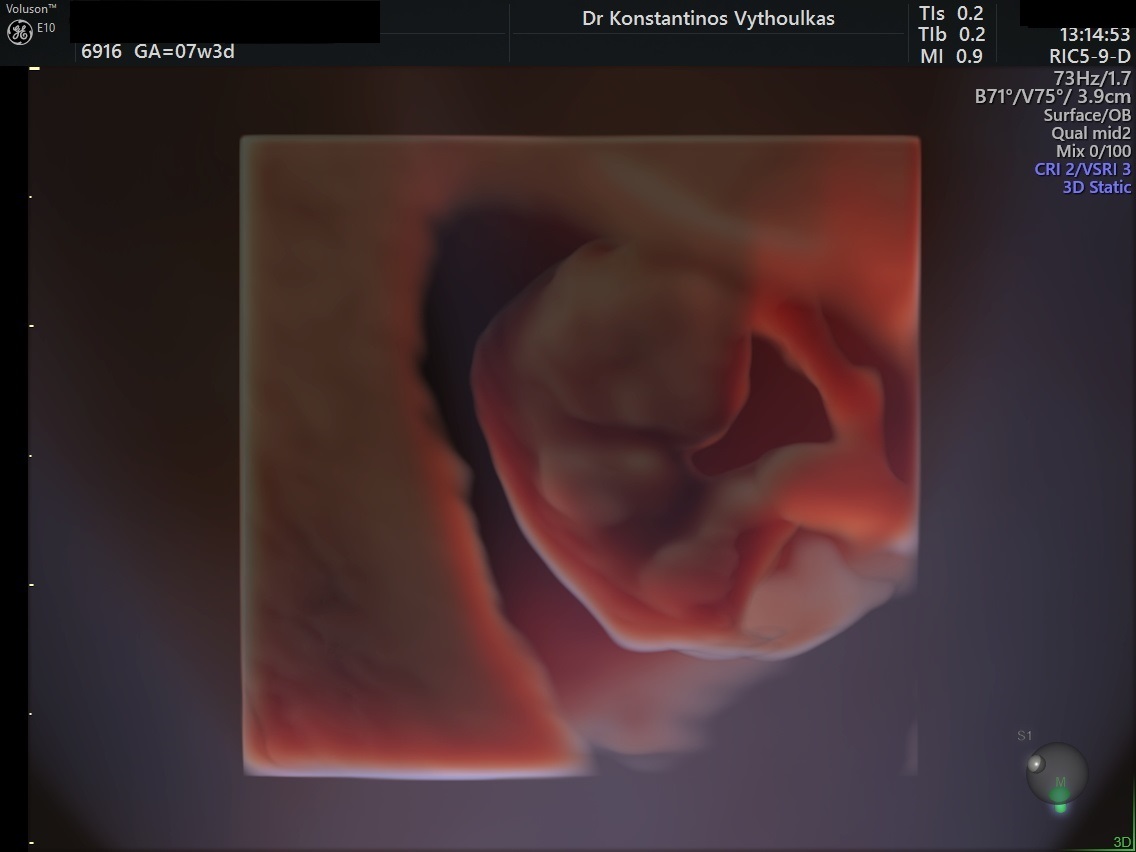This screenshot has height=852, width=1136.
Task: Click the GE logo icon
Action: pyautogui.click(x=19, y=32)
